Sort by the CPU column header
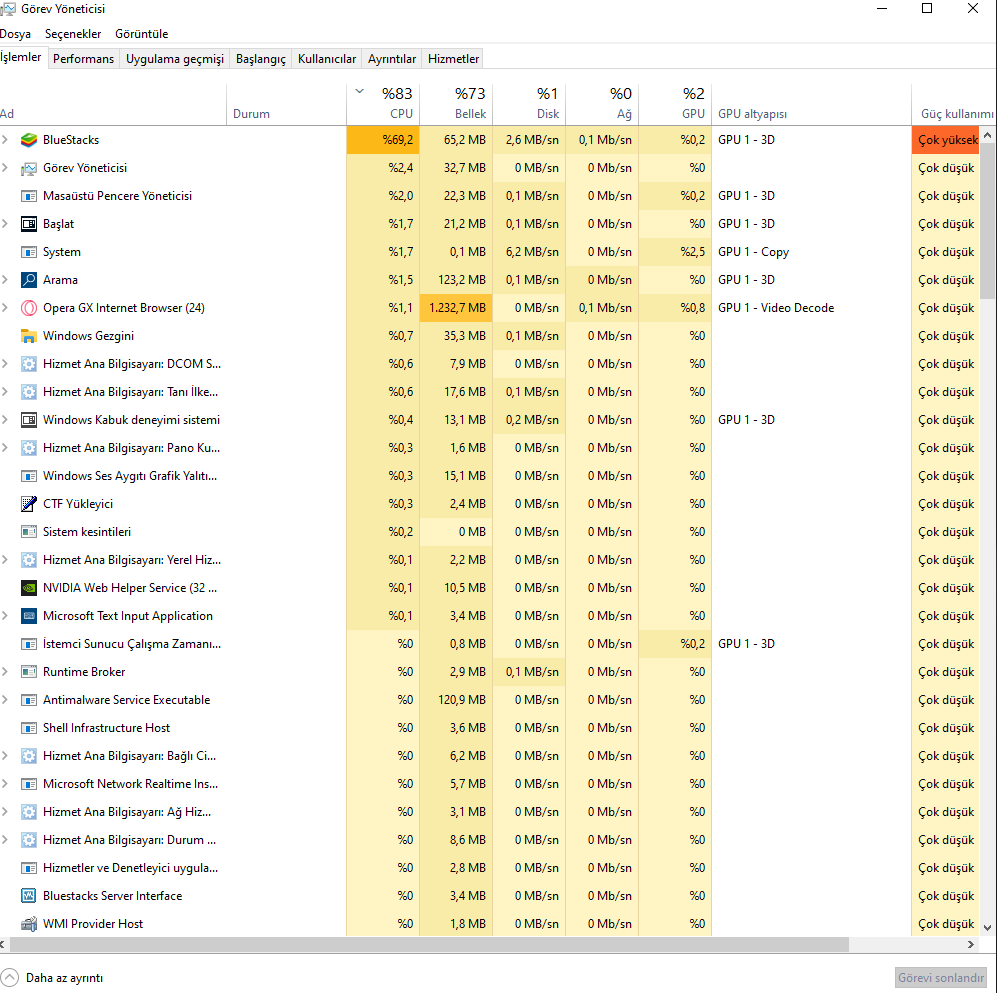Screen dimensions: 997x993 tap(383, 104)
